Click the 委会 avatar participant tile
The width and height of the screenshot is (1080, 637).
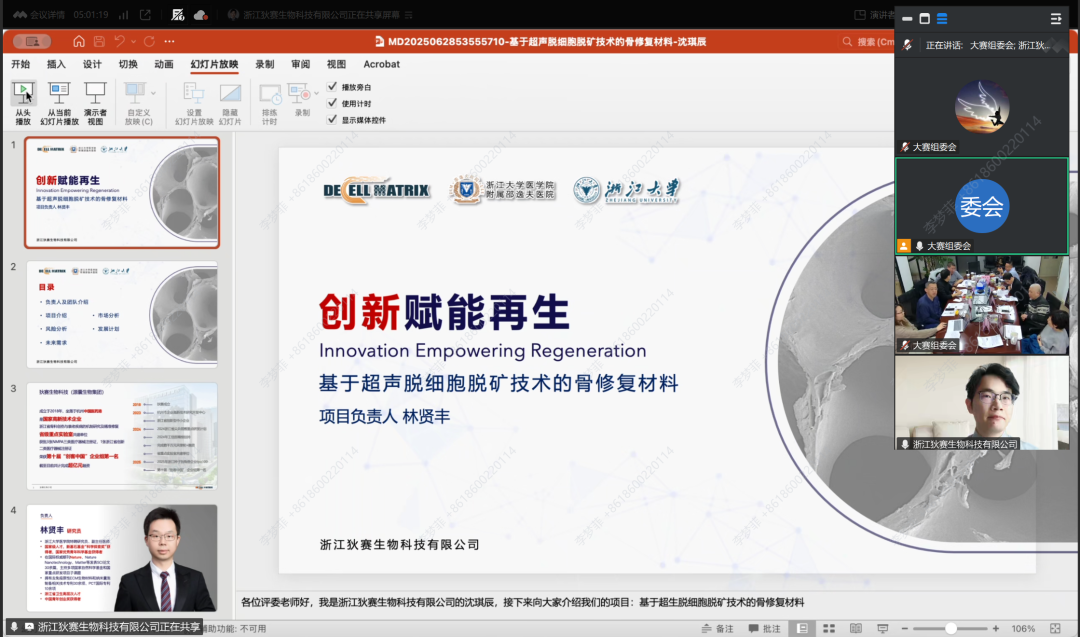(982, 206)
